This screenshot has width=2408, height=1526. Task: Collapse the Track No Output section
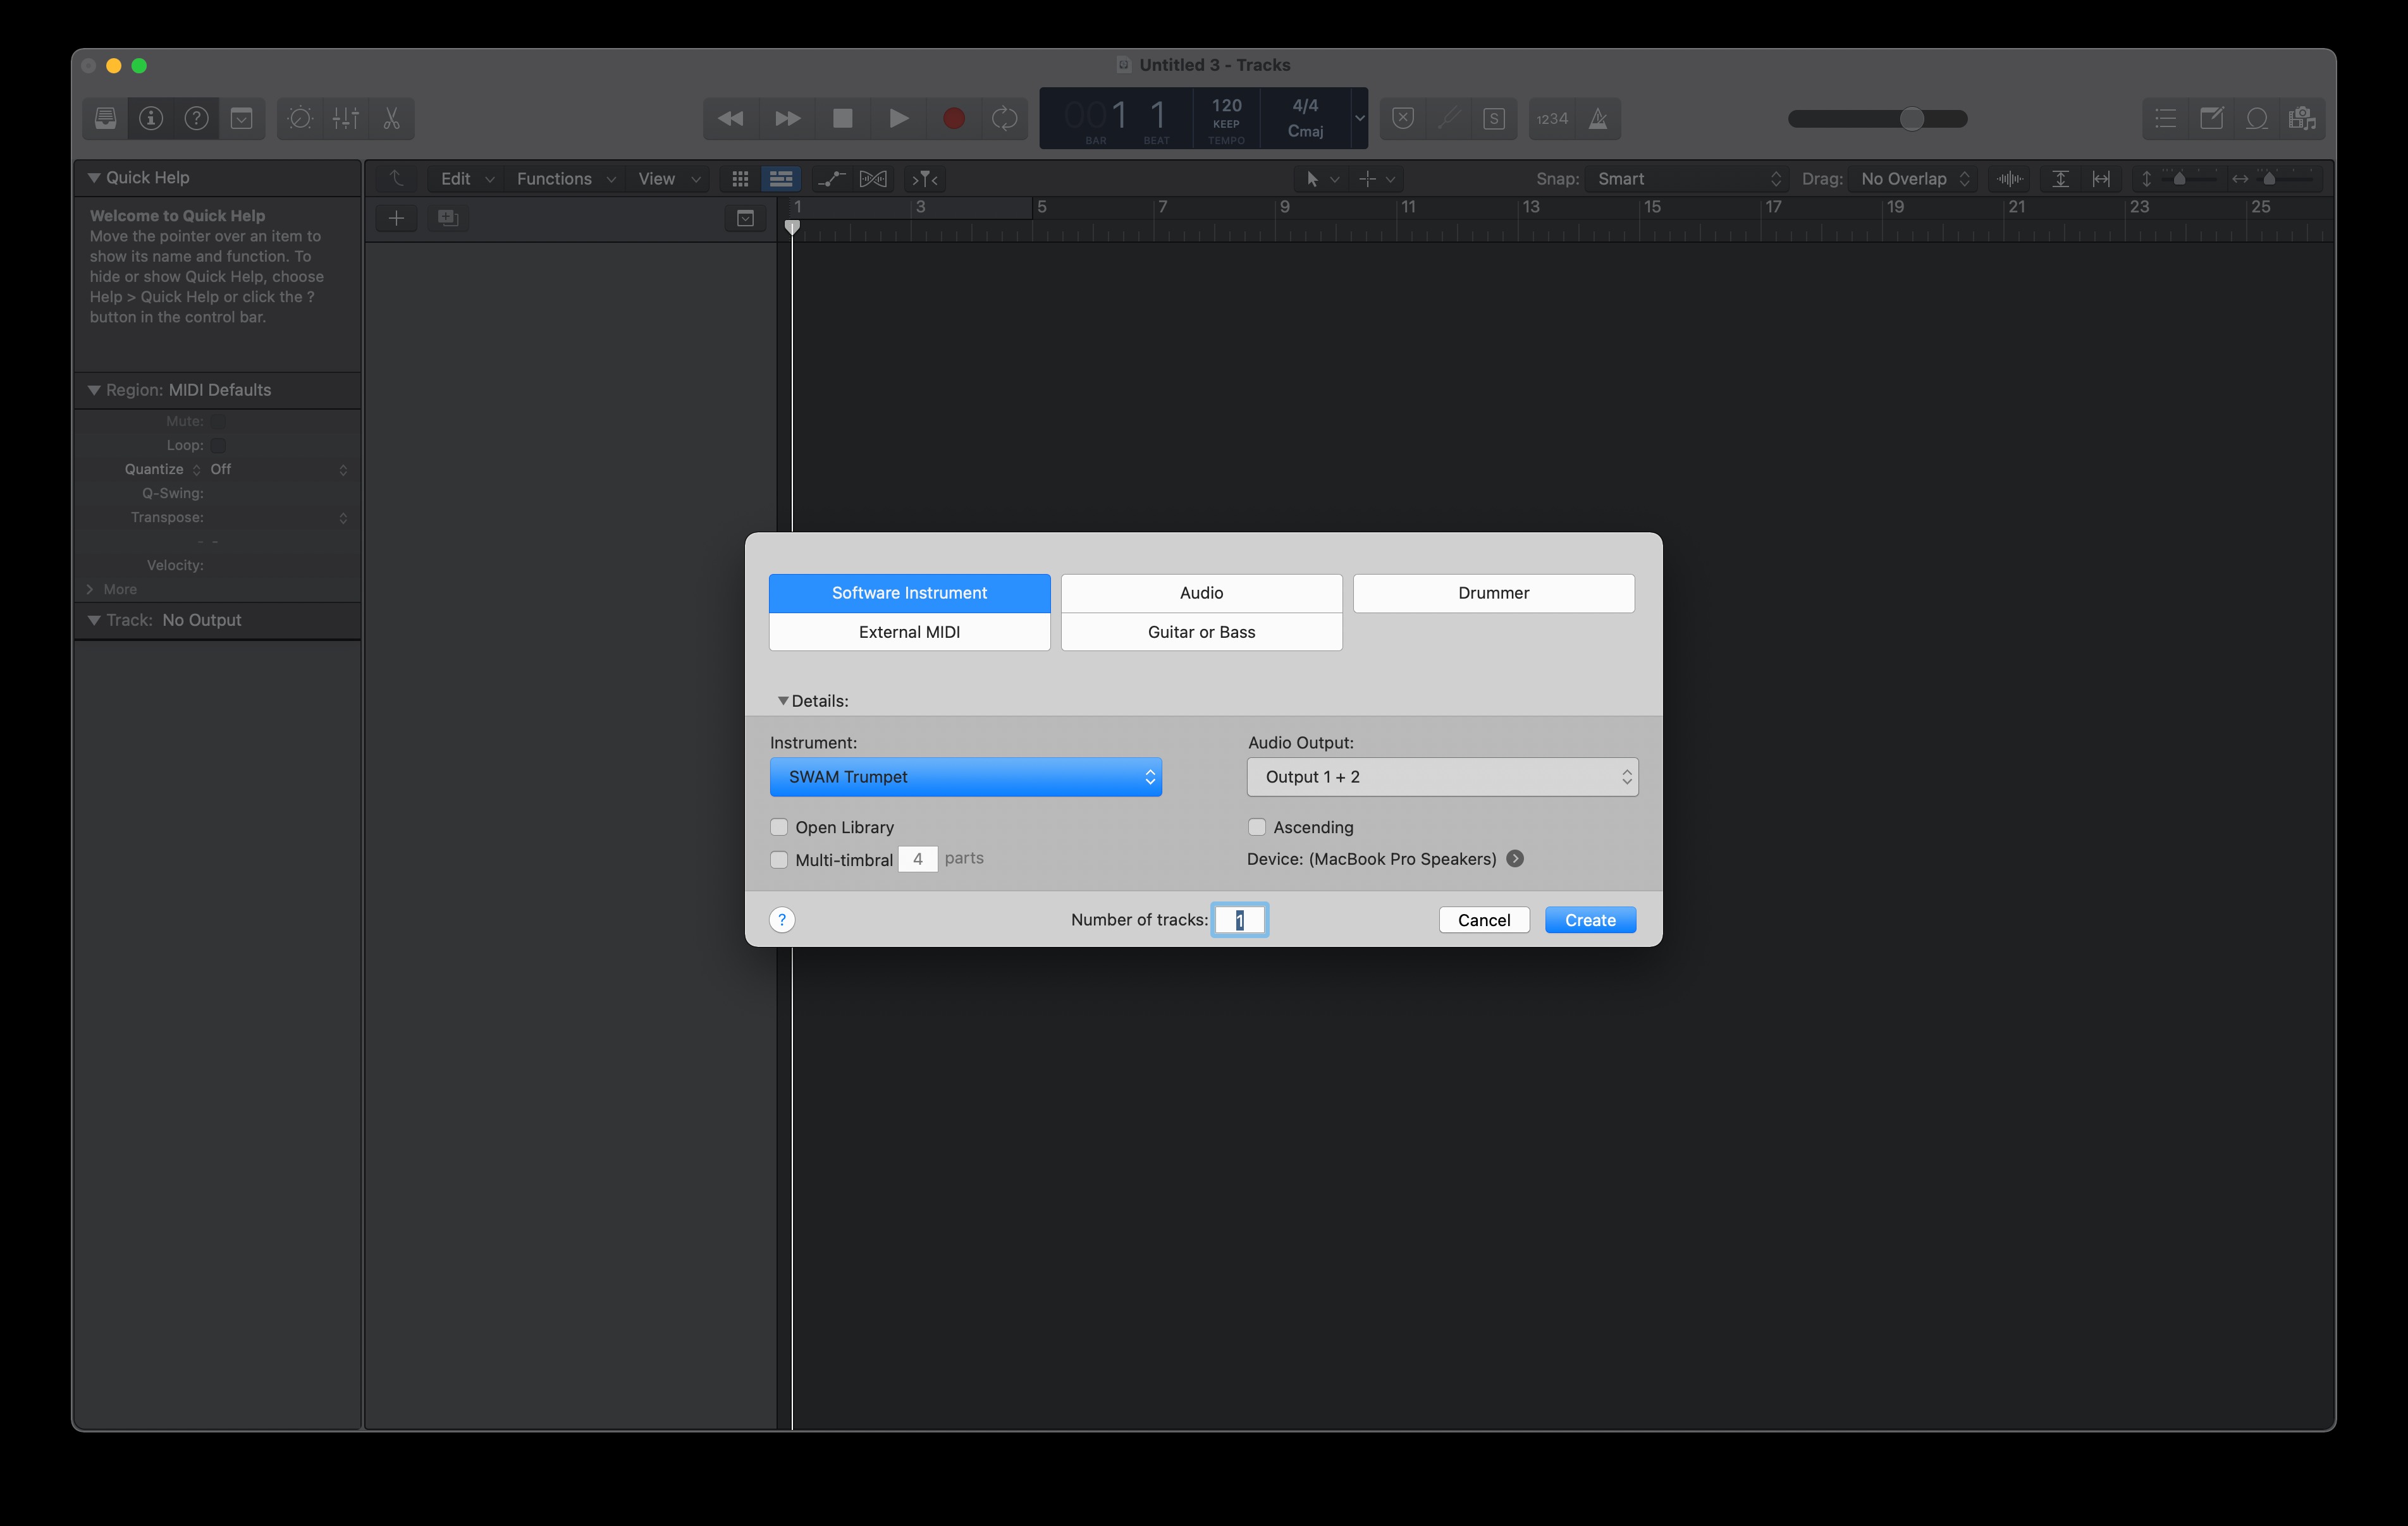pos(94,620)
